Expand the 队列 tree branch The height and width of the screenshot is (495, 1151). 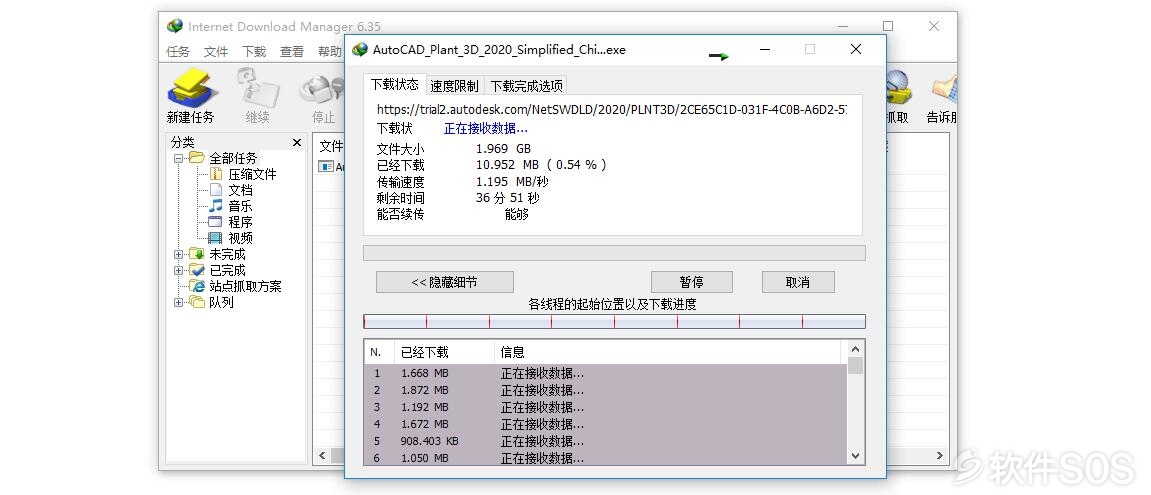[178, 302]
